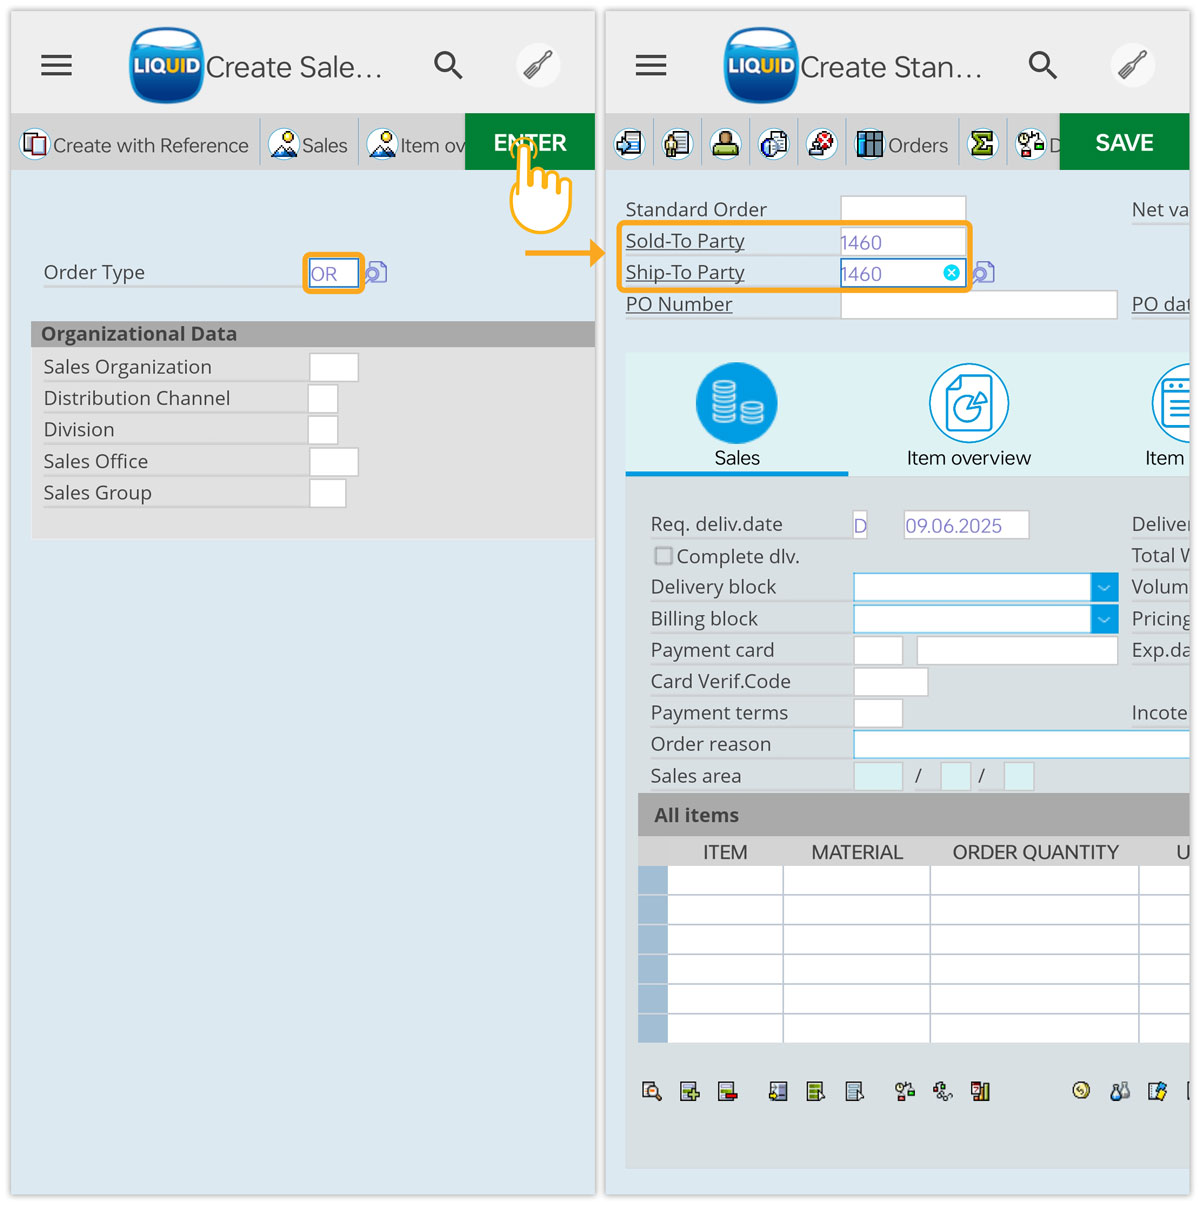Click the Organizational Data section header

(313, 334)
